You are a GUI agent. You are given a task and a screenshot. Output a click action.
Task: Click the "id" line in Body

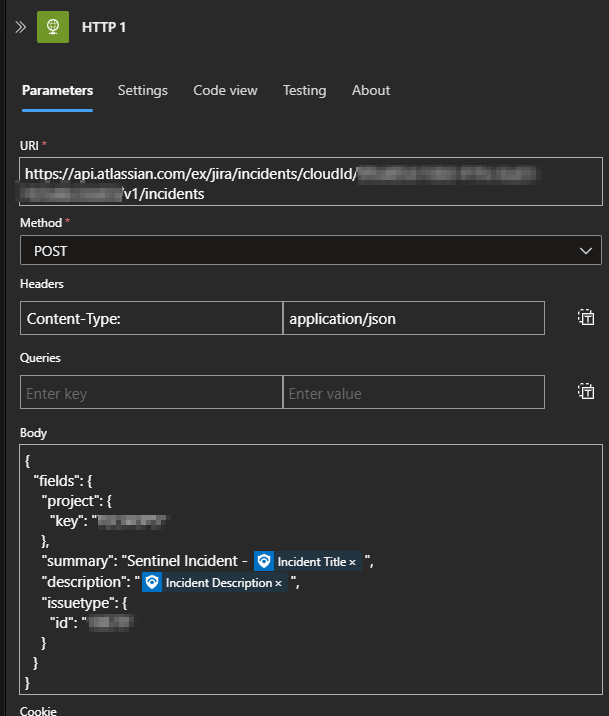pos(91,623)
